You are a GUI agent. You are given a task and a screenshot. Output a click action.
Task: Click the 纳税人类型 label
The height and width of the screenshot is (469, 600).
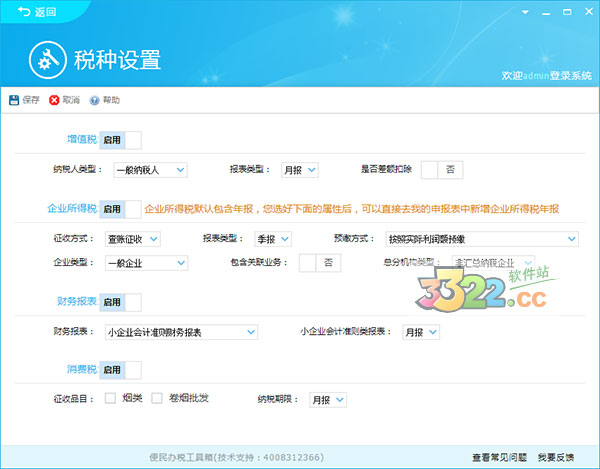(78, 169)
